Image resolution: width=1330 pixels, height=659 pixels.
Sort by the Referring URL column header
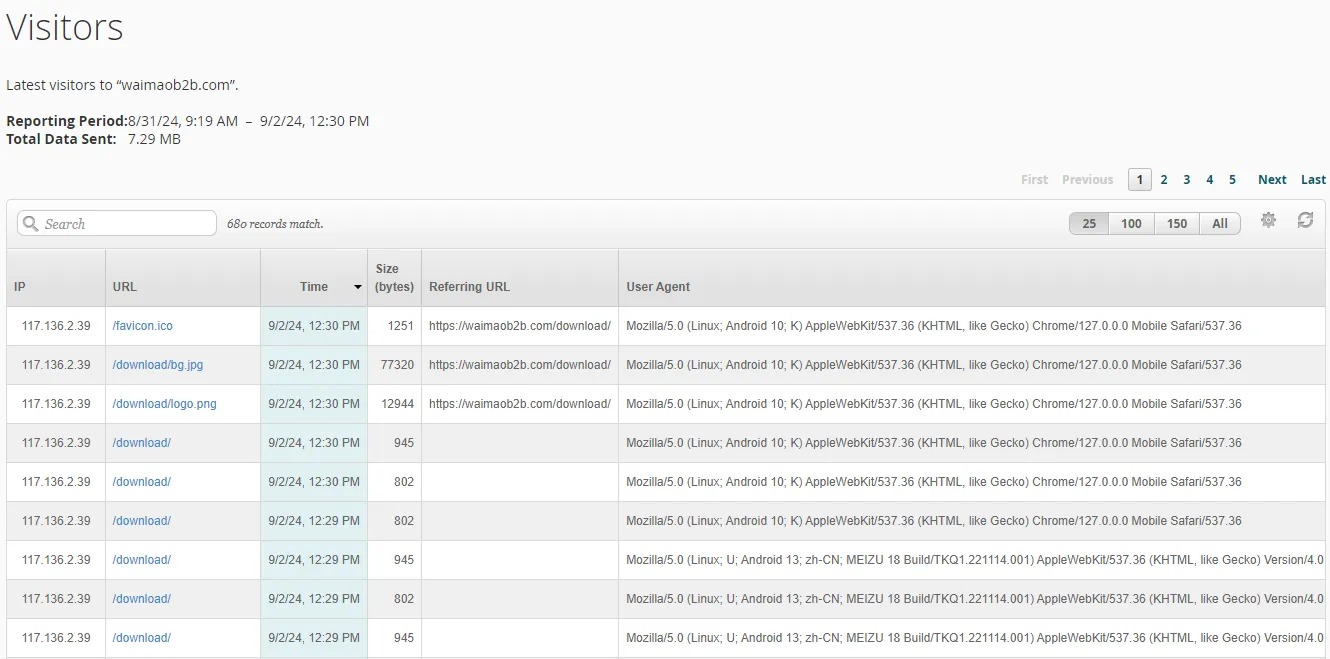coord(469,287)
